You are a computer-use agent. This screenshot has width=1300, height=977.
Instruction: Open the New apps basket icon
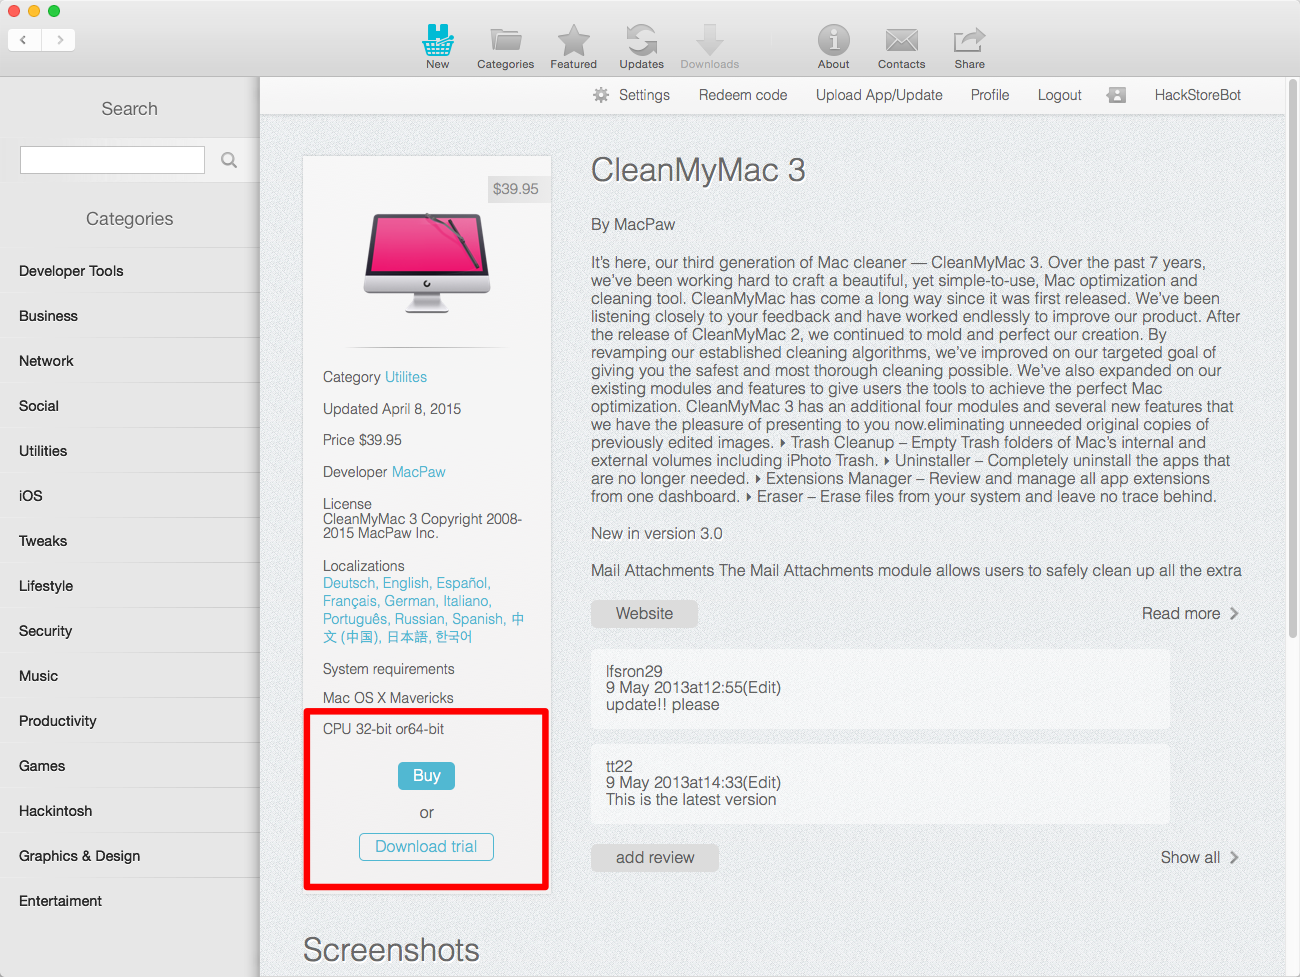point(438,46)
